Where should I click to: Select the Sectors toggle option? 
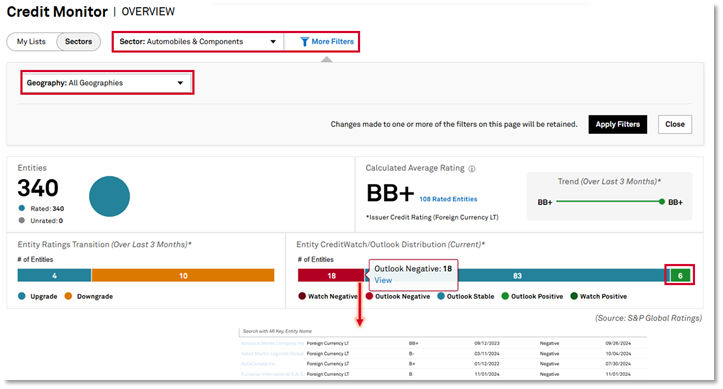(78, 41)
